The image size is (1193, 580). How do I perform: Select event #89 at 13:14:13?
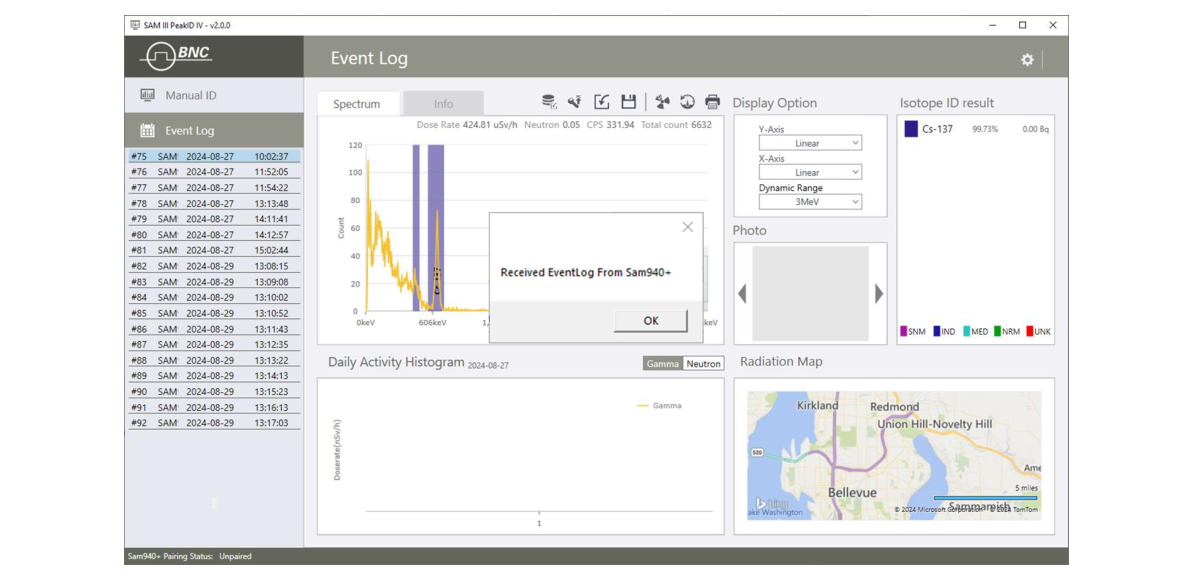[x=214, y=375]
